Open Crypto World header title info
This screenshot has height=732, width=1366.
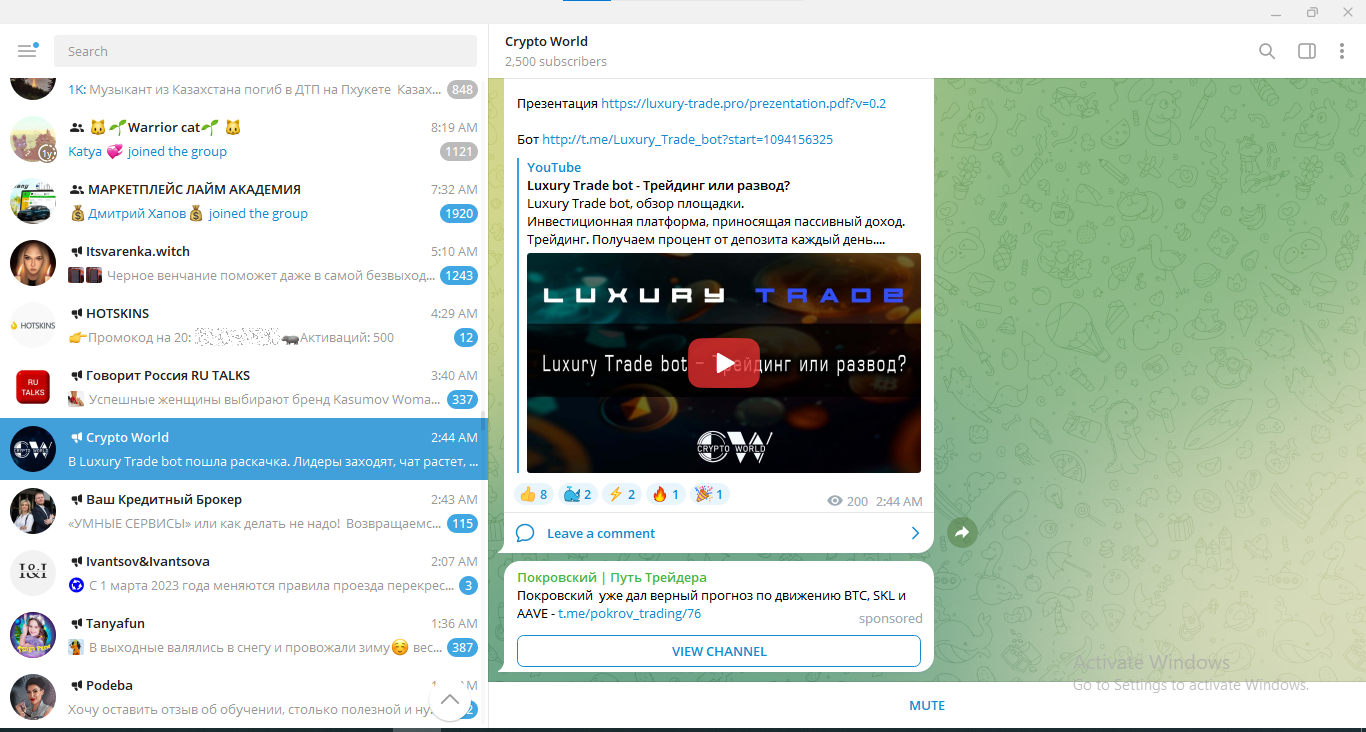pos(546,41)
